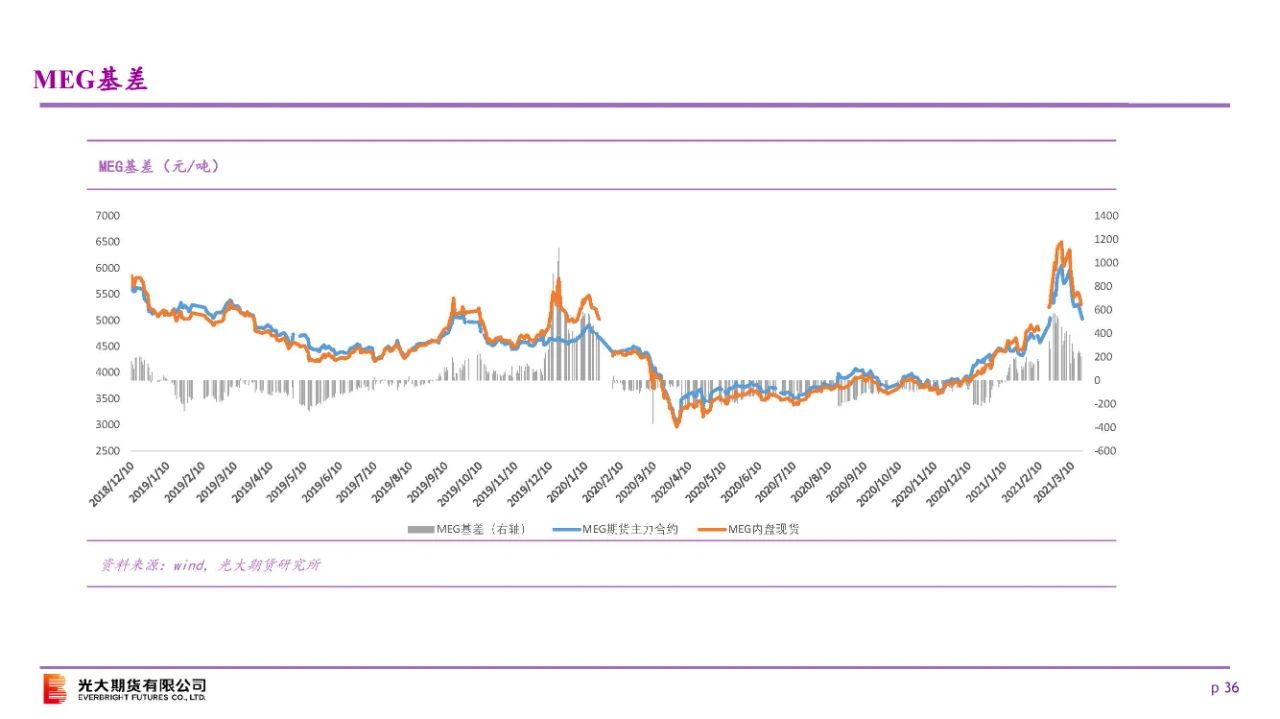The image size is (1280, 719).
Task: Click the blue legend line swatch
Action: (x=566, y=529)
